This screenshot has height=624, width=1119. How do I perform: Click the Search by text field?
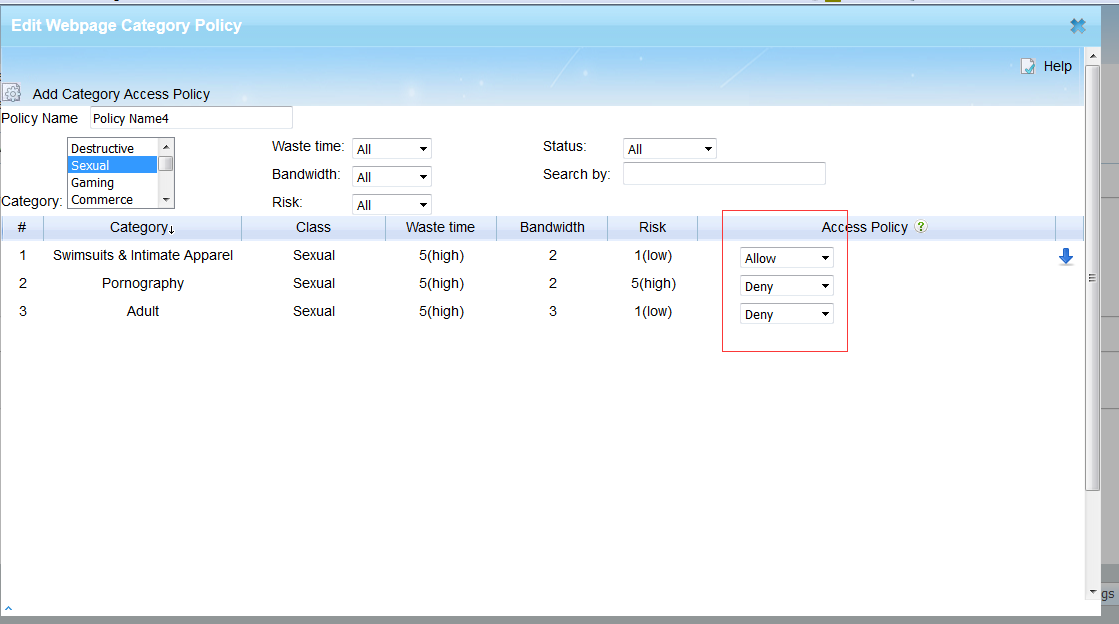pyautogui.click(x=724, y=173)
